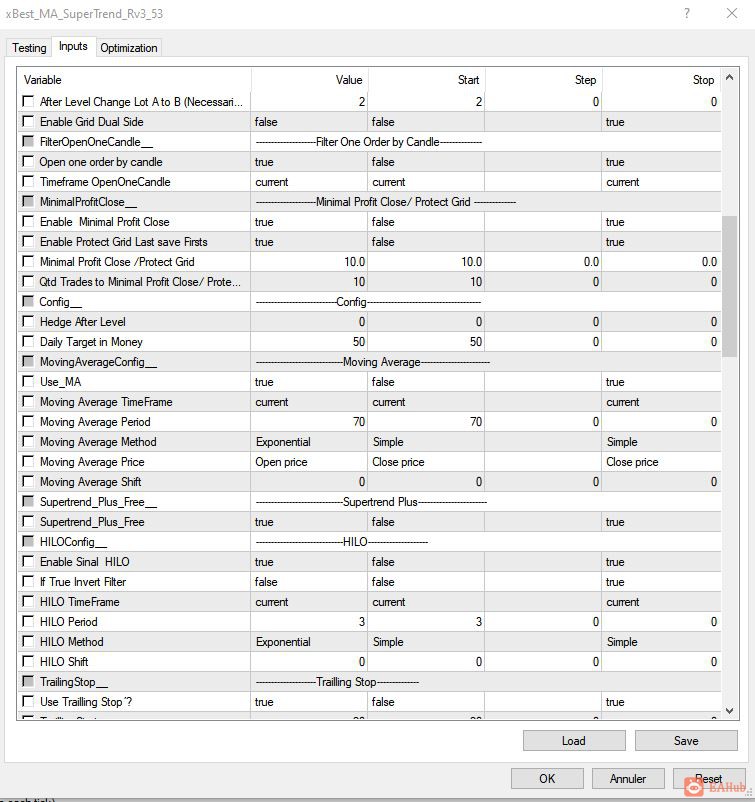The width and height of the screenshot is (755, 802).
Task: Check the Supertrend_Plus_Free parameter checkbox
Action: click(28, 521)
